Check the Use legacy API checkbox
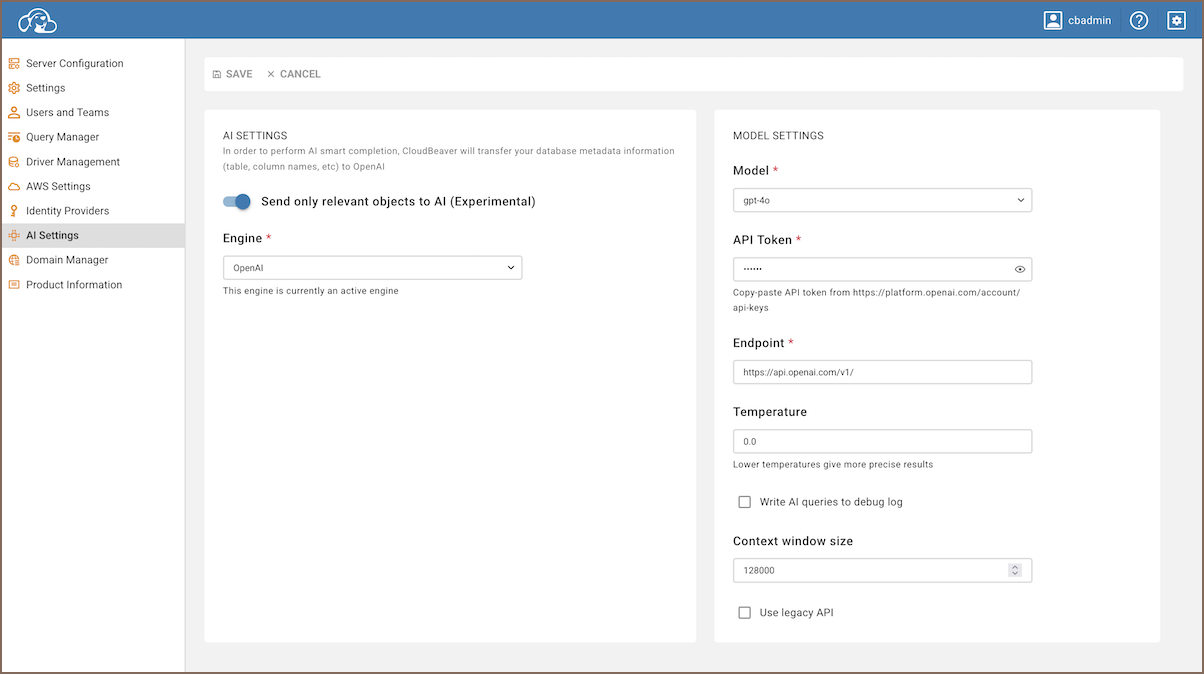Image resolution: width=1204 pixels, height=674 pixels. (744, 612)
